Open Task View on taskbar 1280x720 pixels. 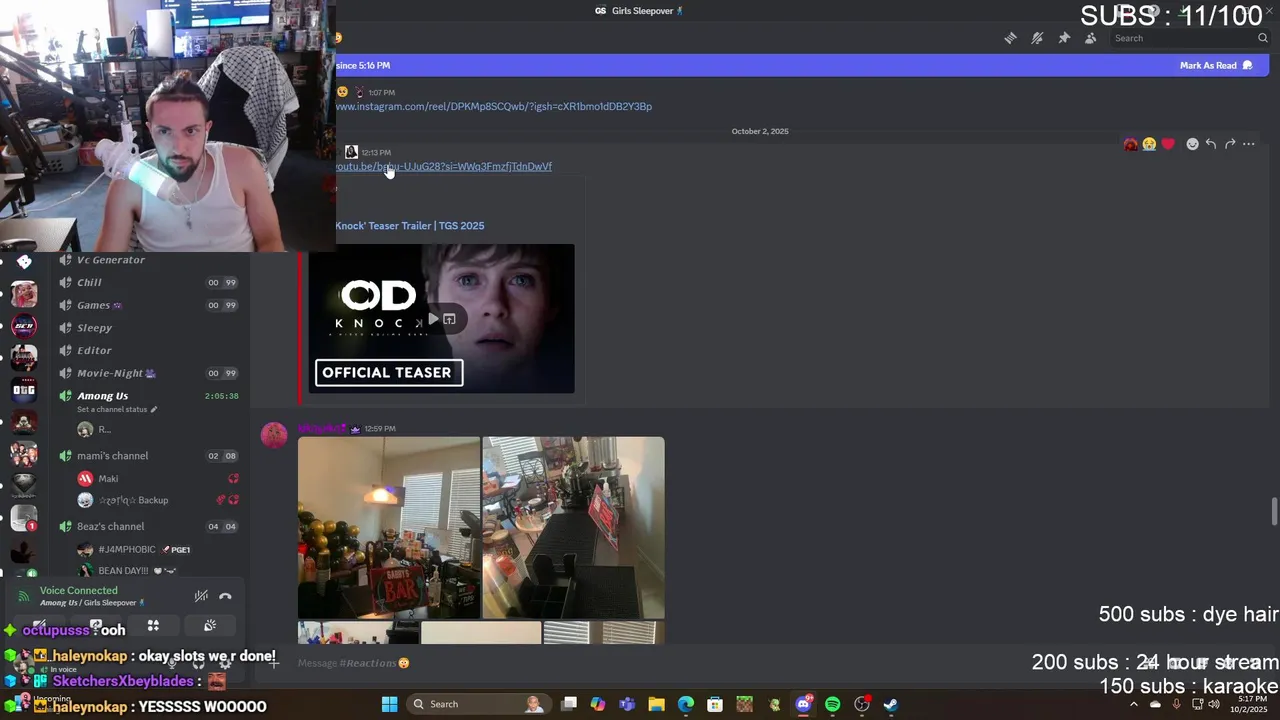(x=569, y=704)
